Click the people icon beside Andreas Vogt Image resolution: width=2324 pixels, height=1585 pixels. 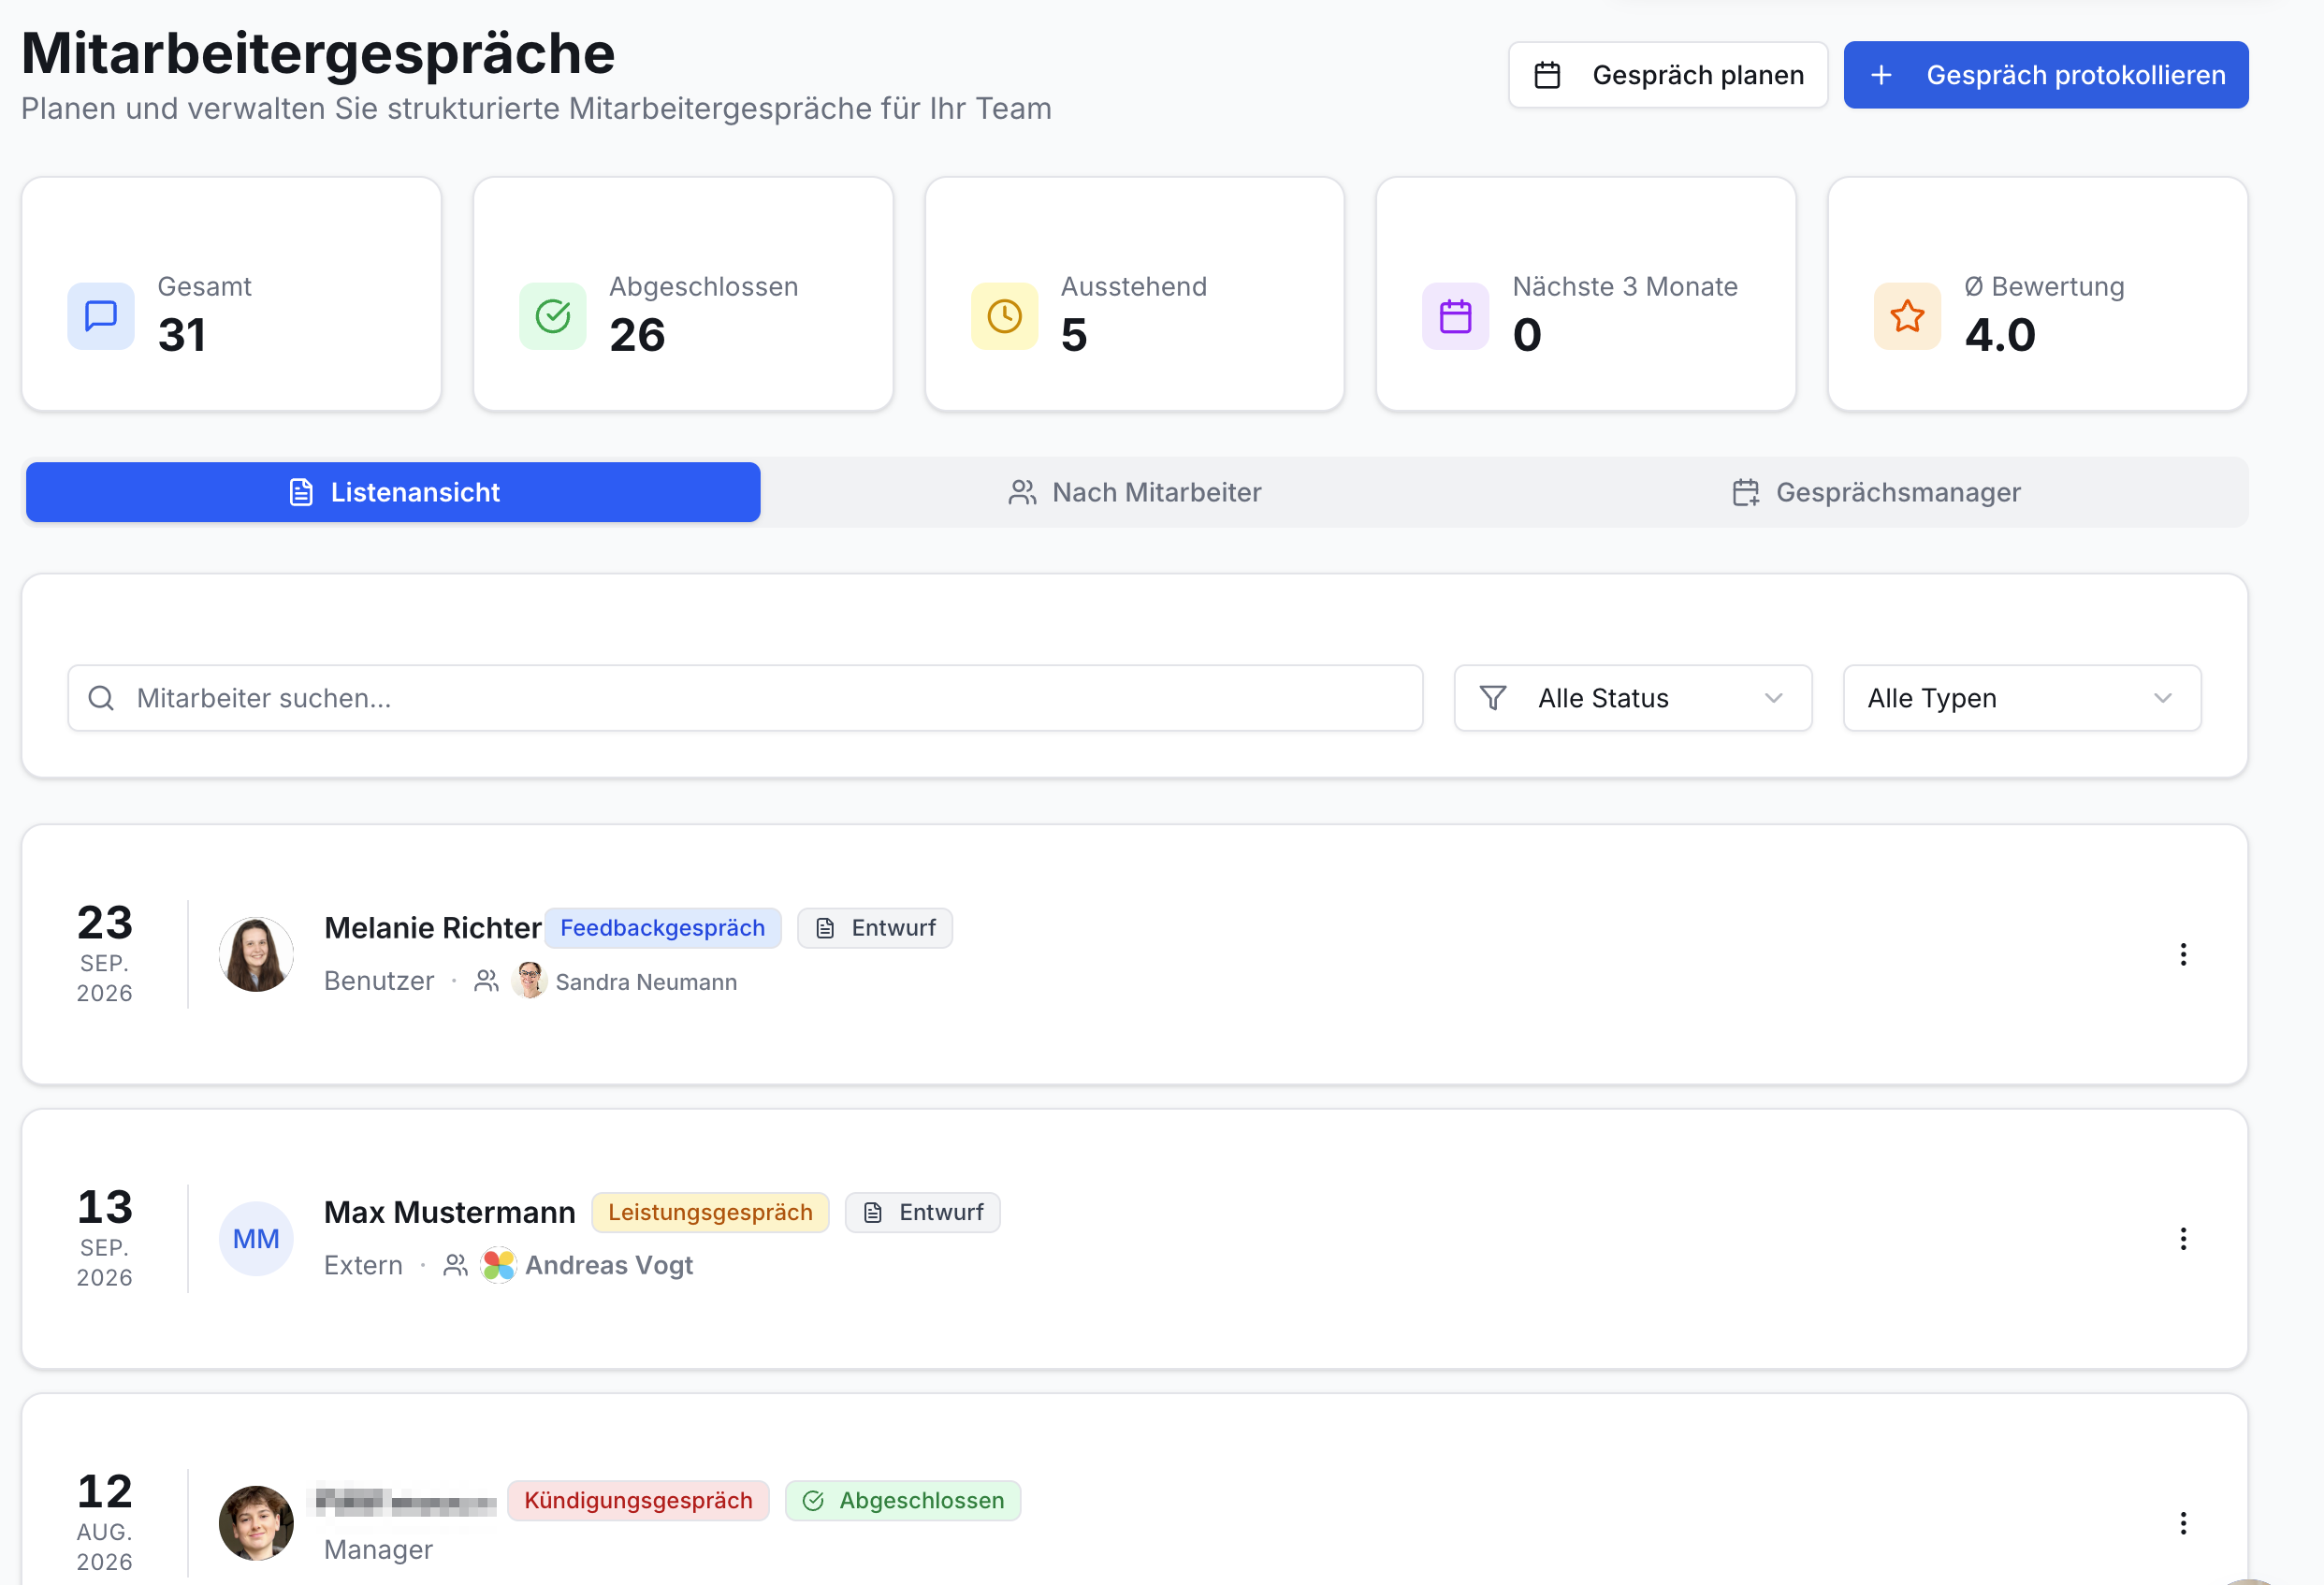click(456, 1265)
